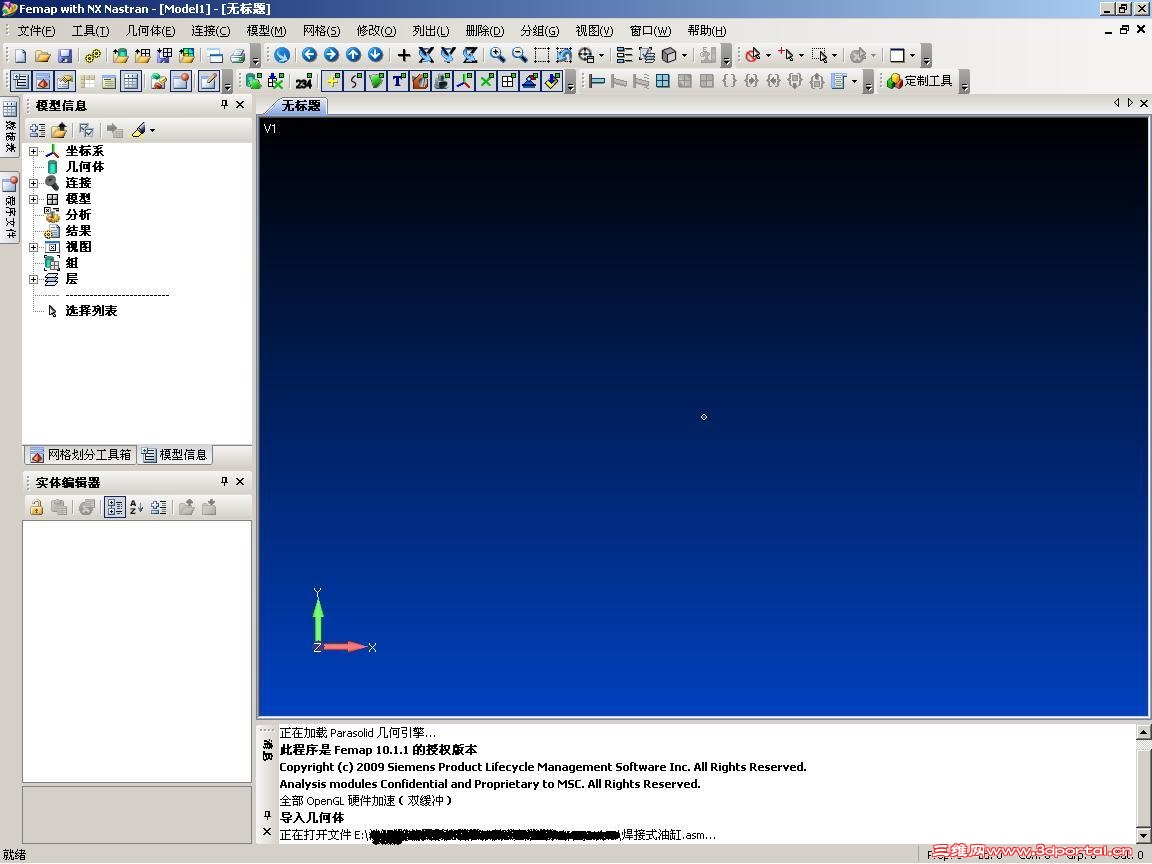The width and height of the screenshot is (1152, 864).
Task: Toggle the yellow plus node visibility button
Action: (x=331, y=81)
